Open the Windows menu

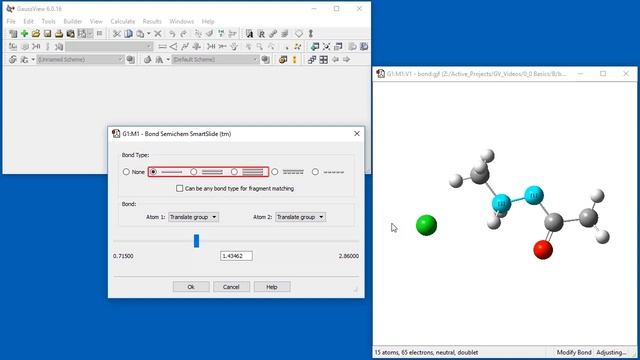pos(181,21)
